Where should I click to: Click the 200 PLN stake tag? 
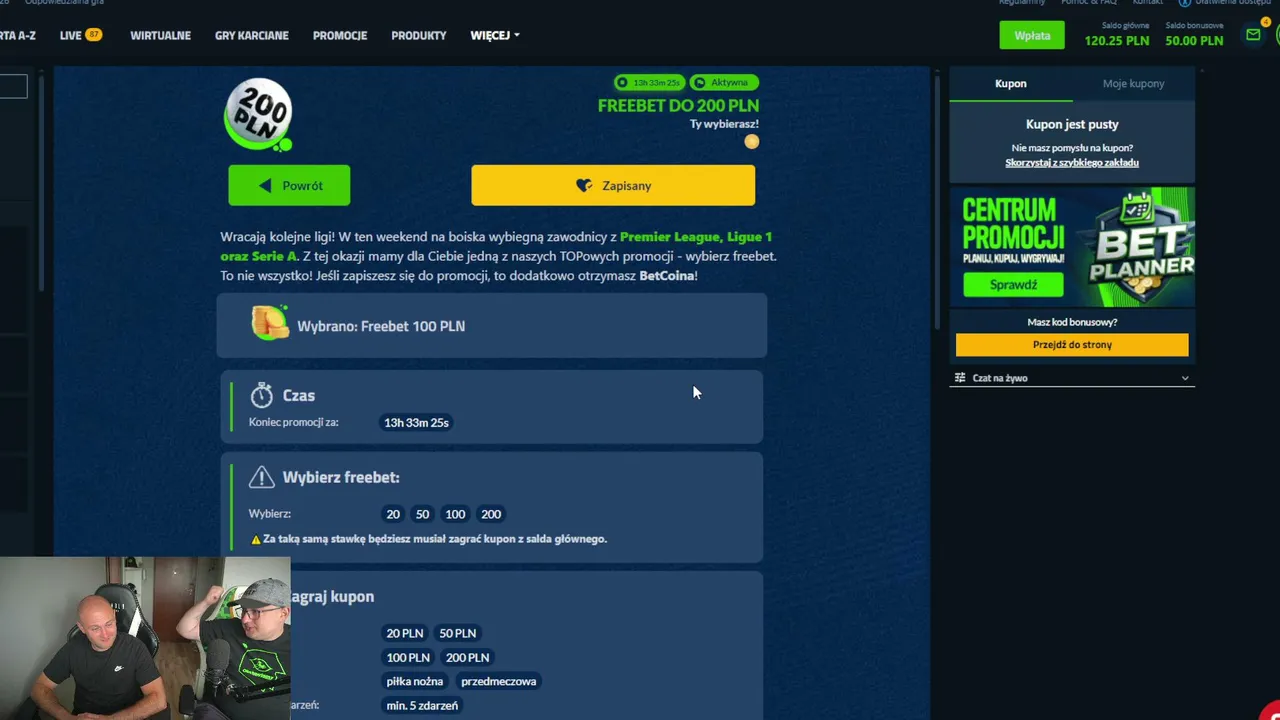[x=468, y=657]
